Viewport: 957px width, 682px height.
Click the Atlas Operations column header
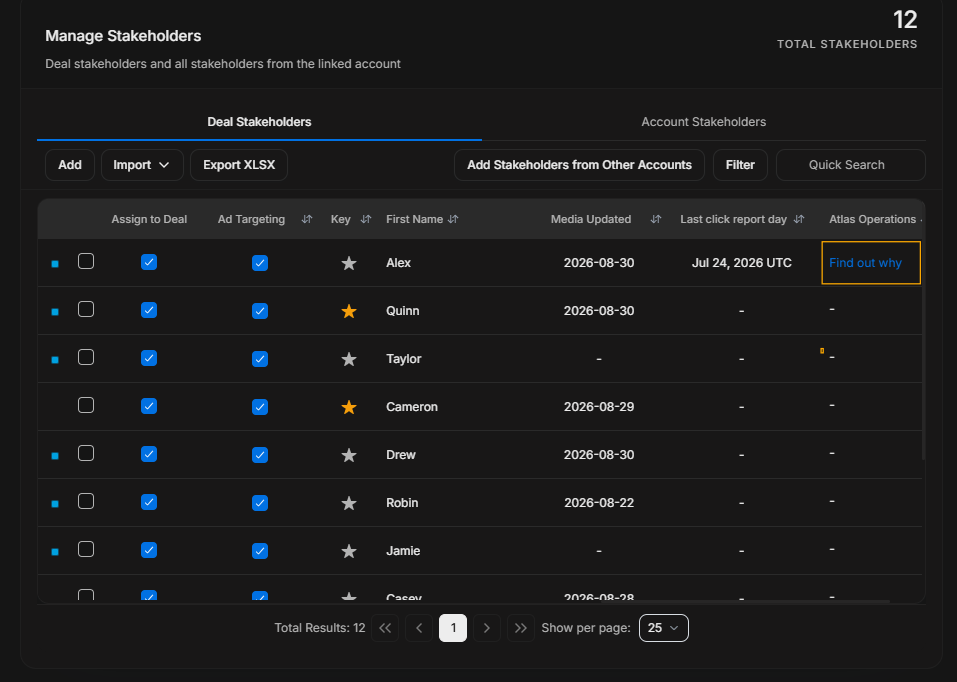point(872,219)
